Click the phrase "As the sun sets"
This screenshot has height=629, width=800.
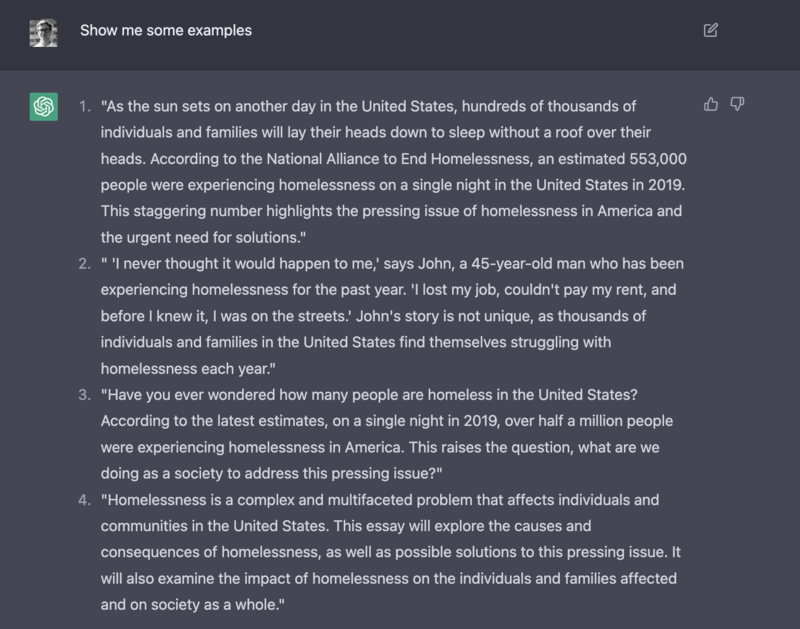pos(156,106)
